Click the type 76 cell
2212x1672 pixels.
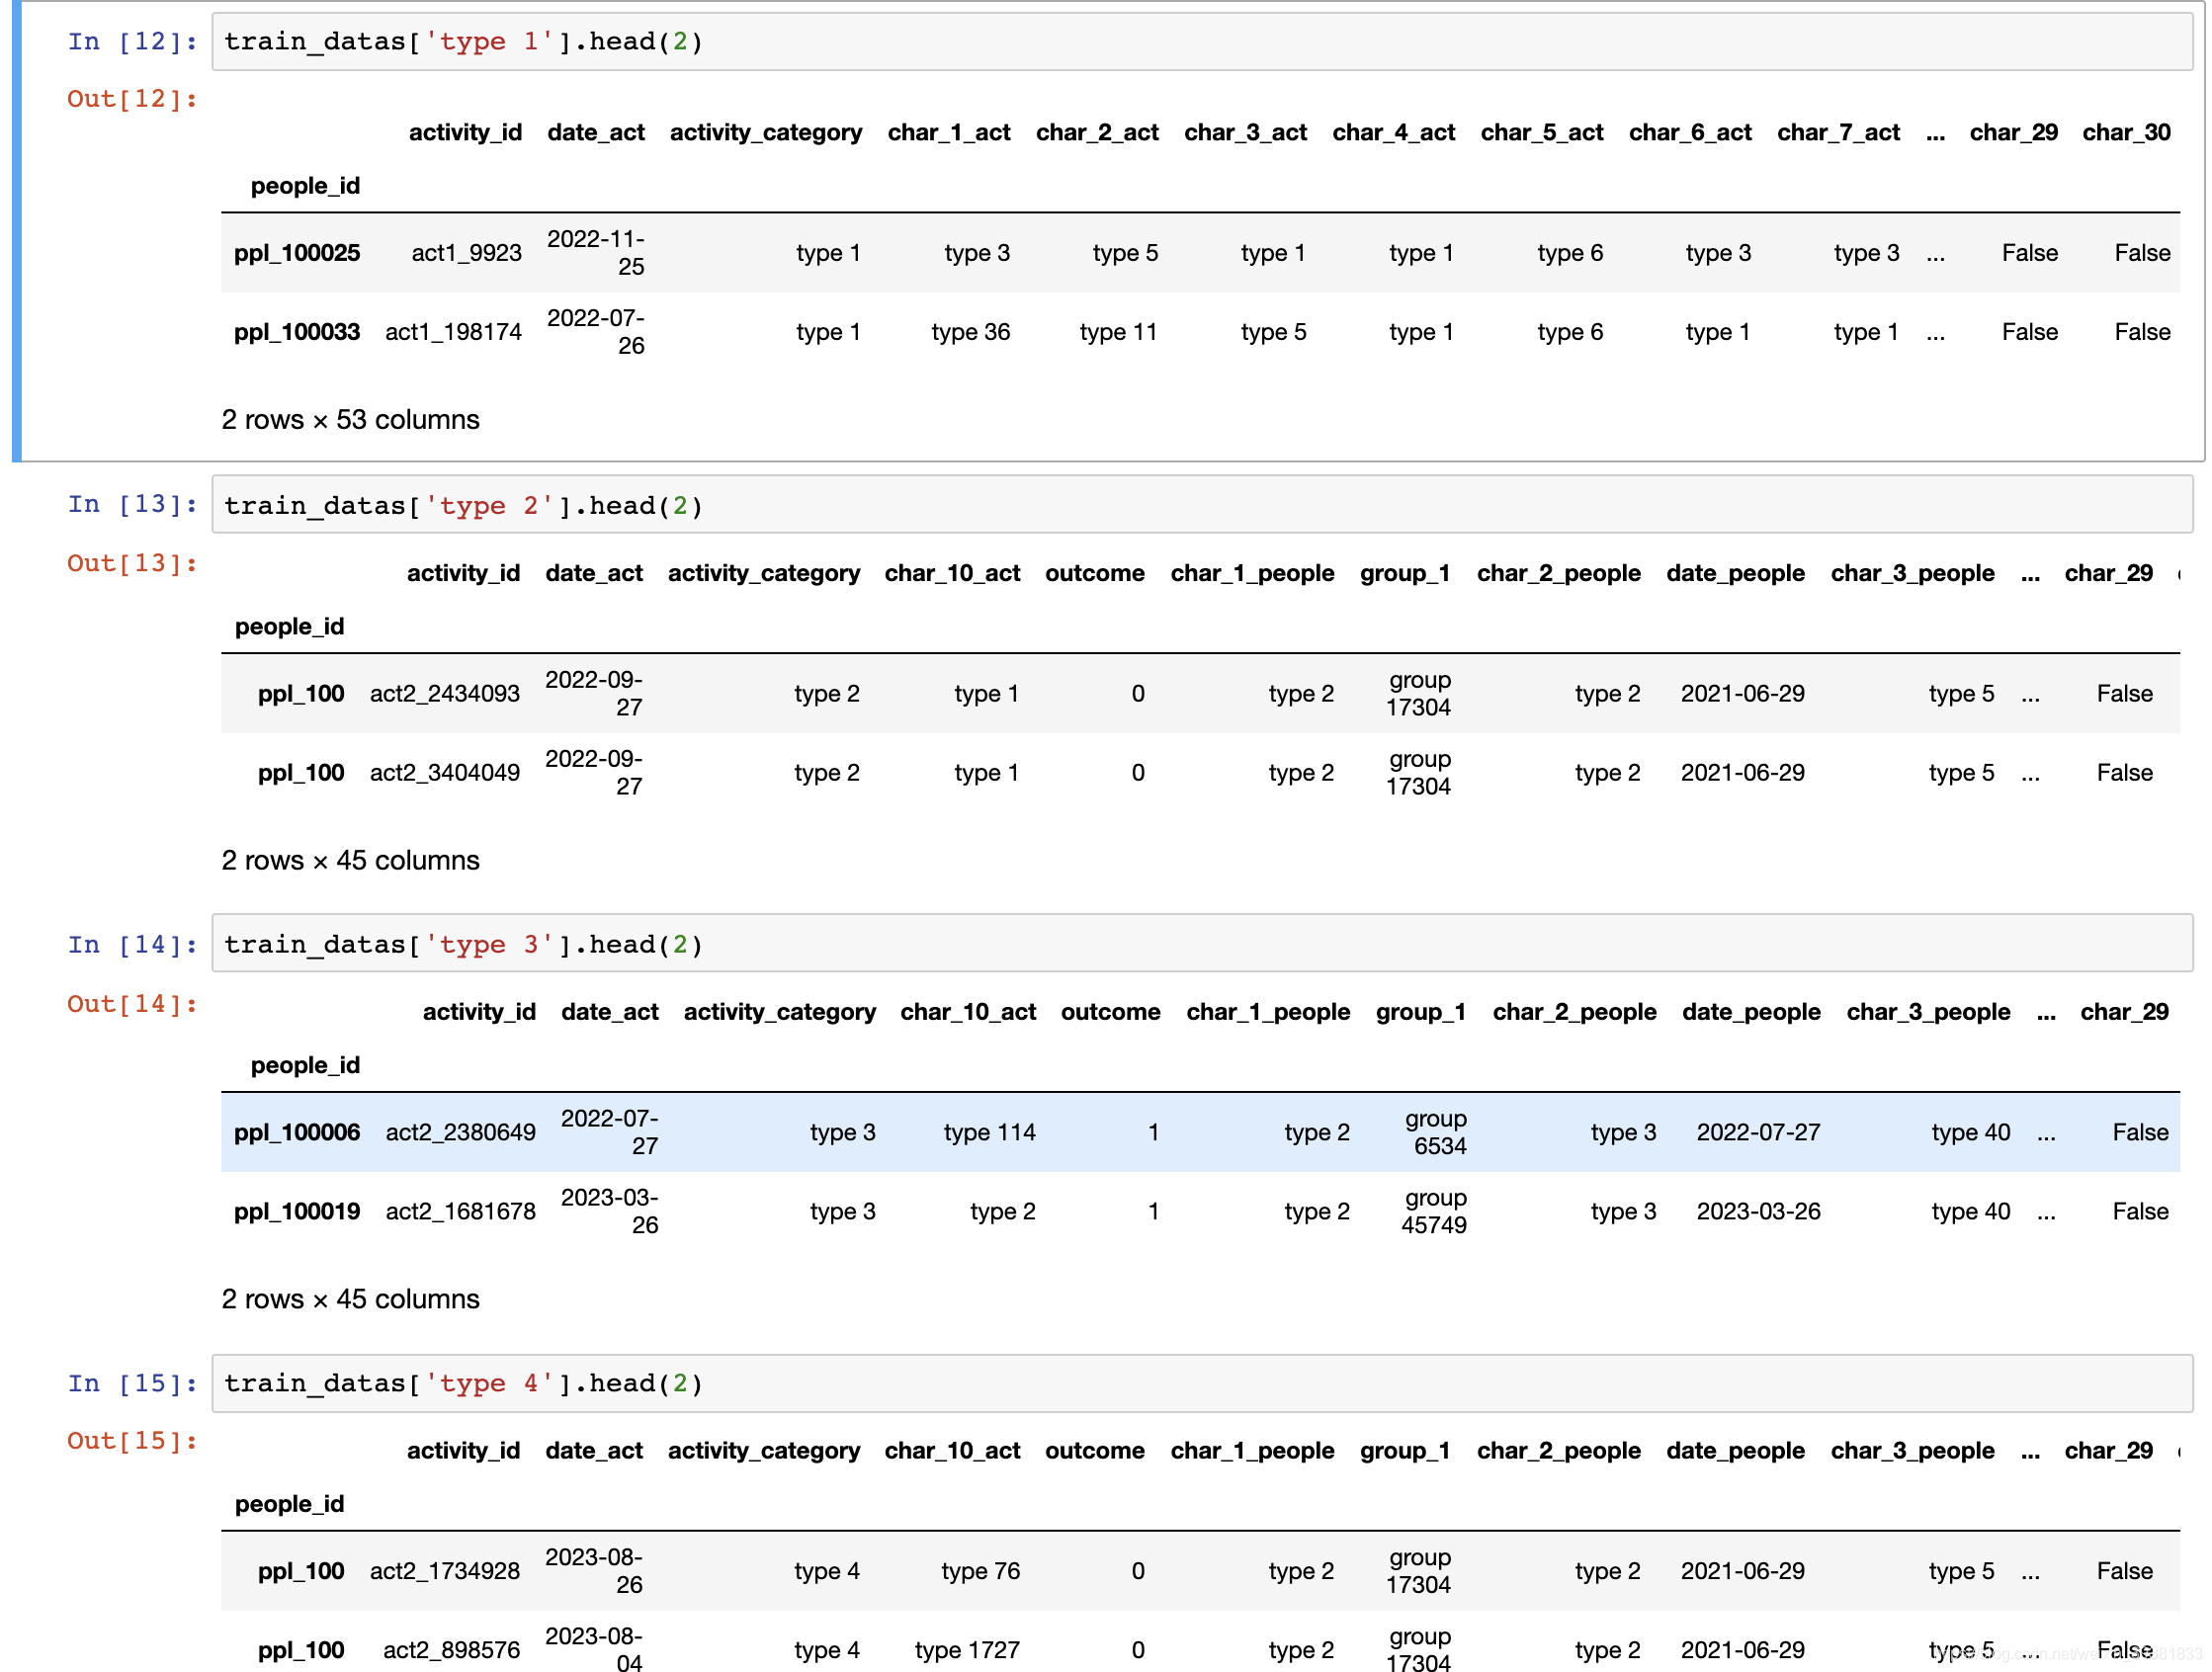click(x=981, y=1571)
